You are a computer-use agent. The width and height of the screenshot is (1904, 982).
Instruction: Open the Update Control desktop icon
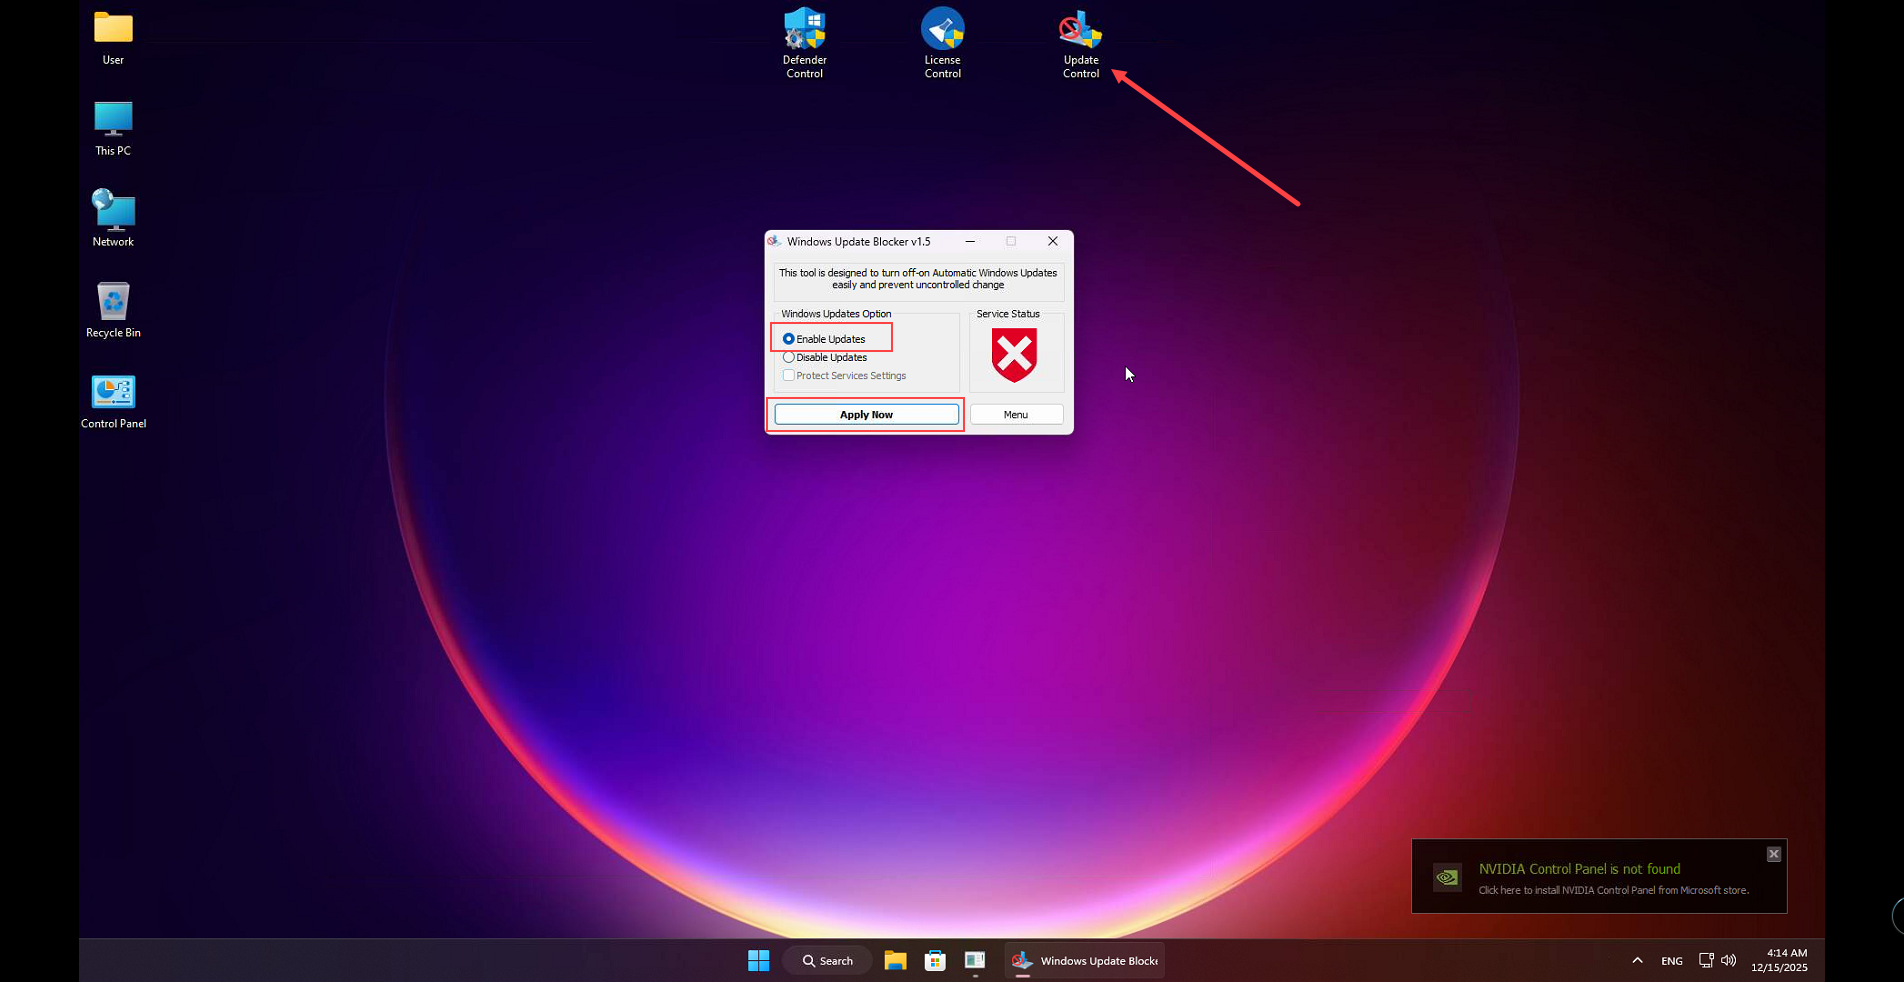1080,32
